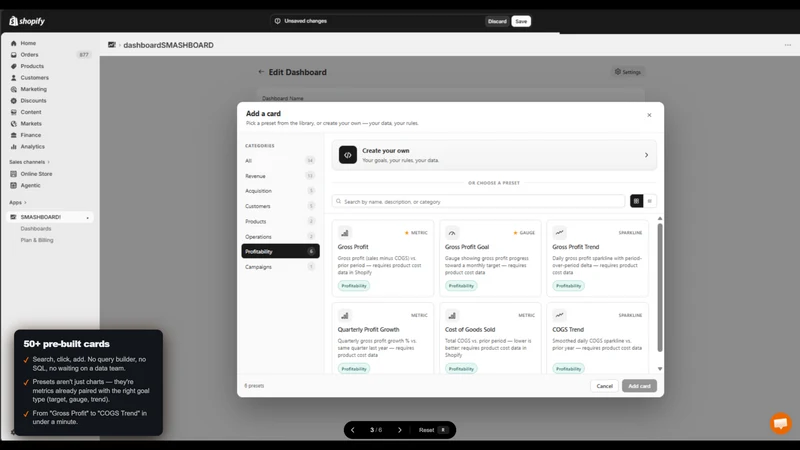Select the Operations category
The image size is (800, 450).
click(x=280, y=237)
